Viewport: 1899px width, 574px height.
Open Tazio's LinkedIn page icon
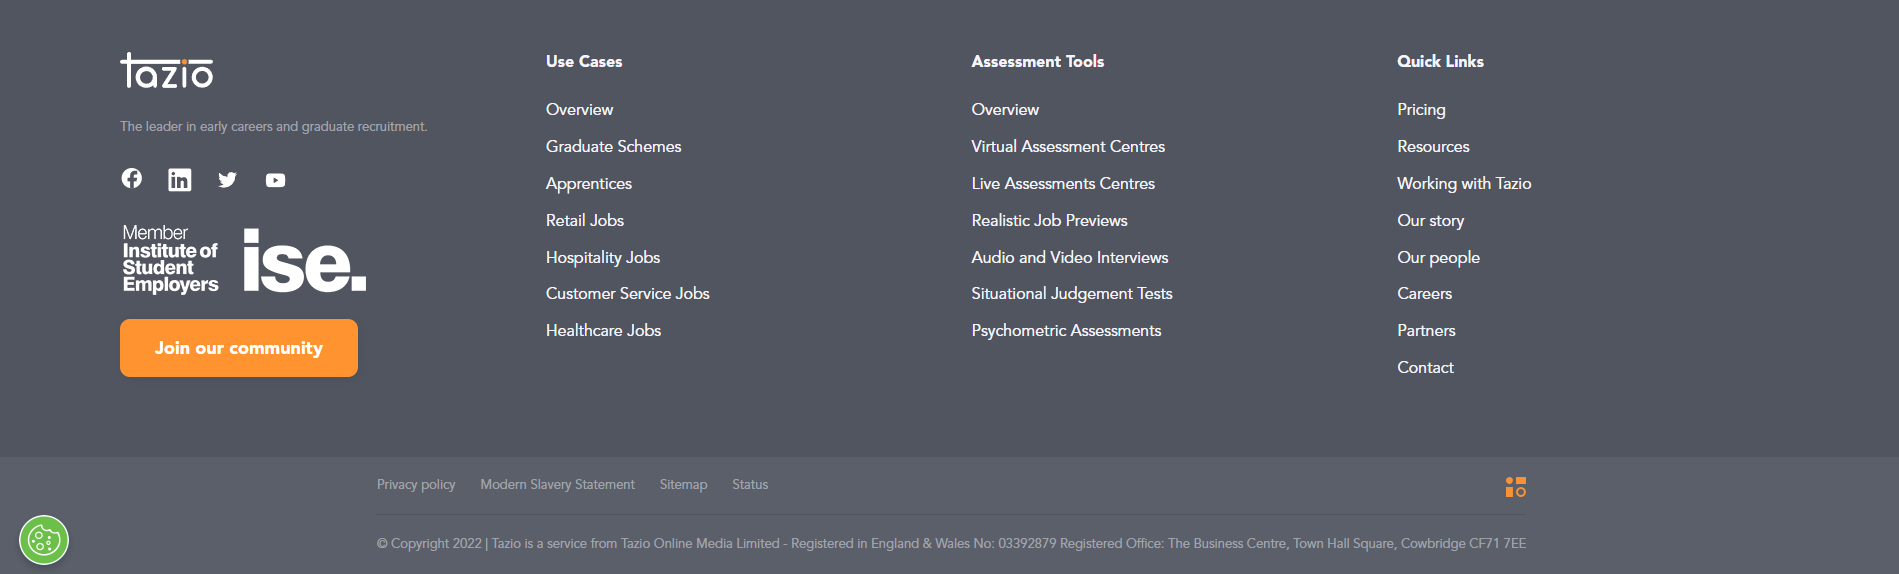coord(180,180)
